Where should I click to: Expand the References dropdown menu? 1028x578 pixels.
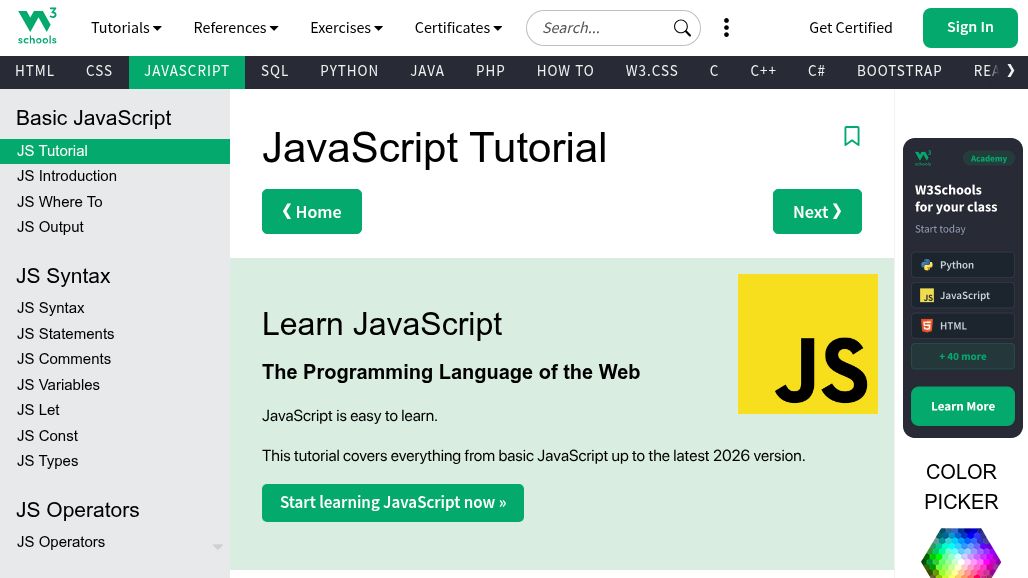pos(236,28)
